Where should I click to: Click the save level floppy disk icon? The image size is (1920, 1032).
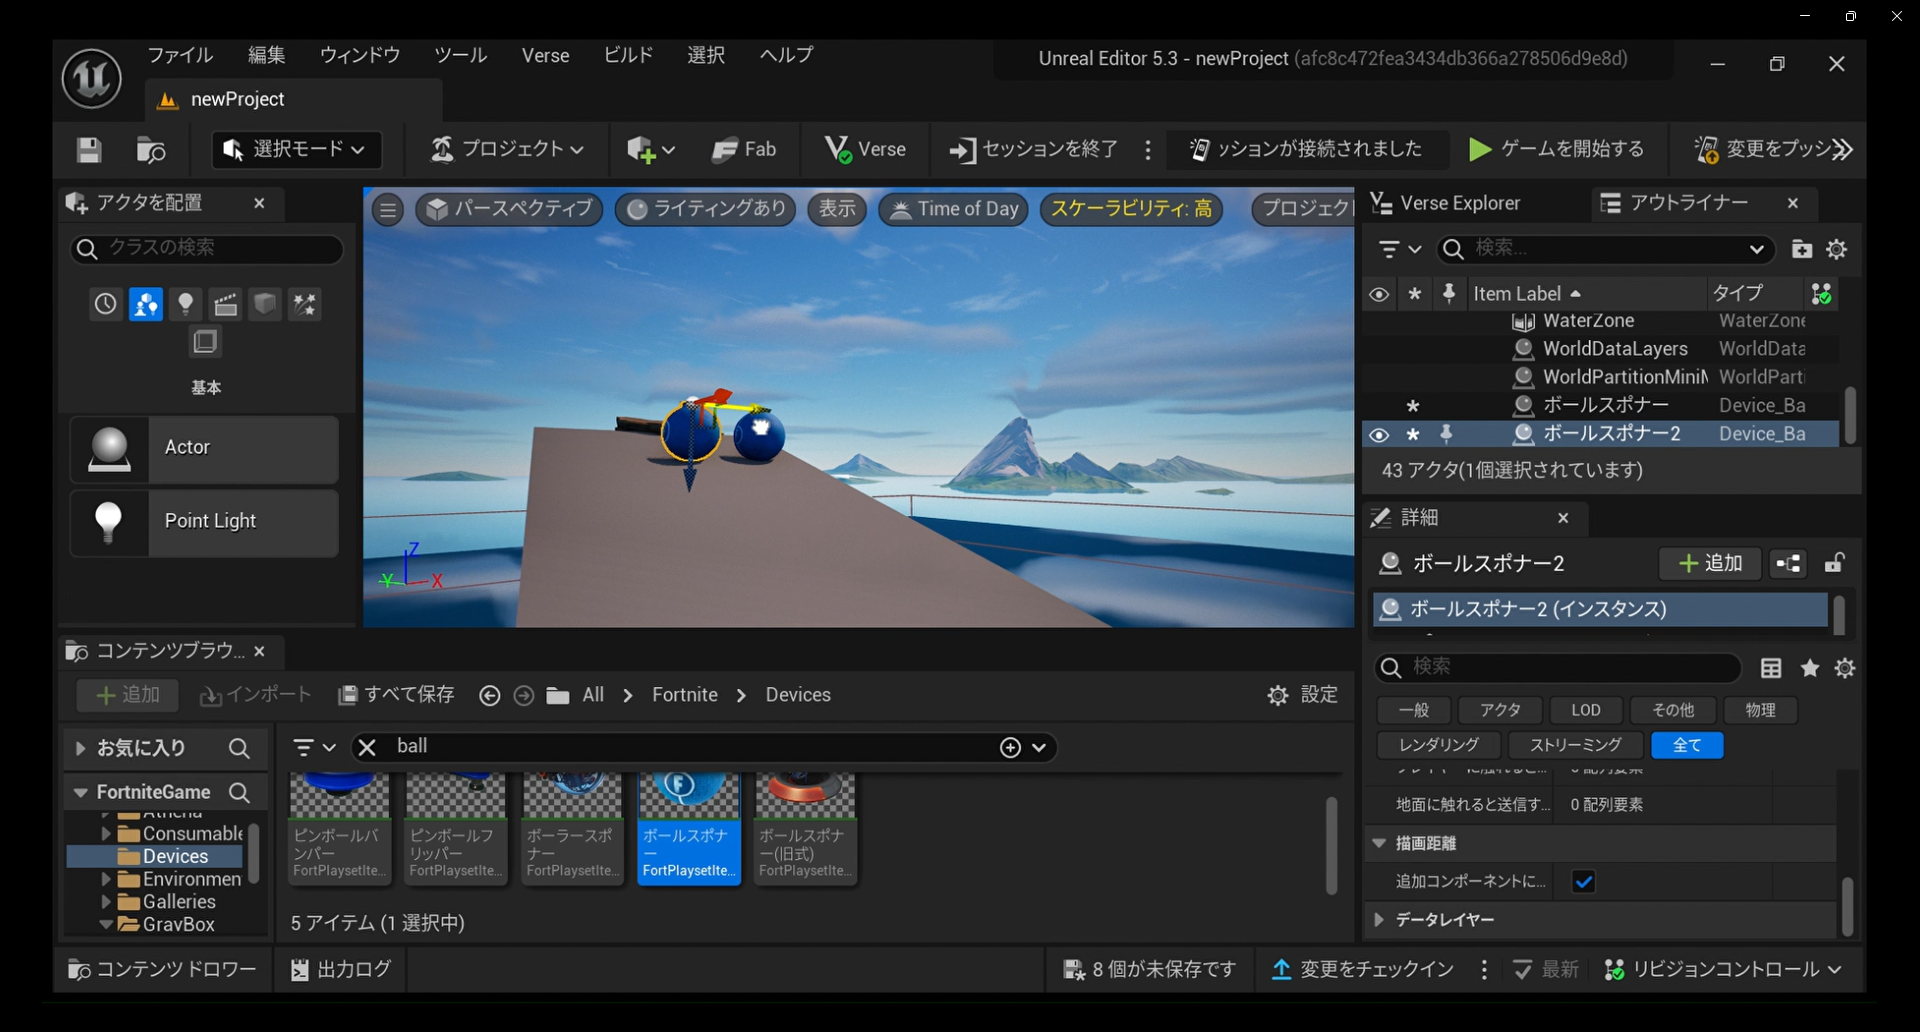89,150
